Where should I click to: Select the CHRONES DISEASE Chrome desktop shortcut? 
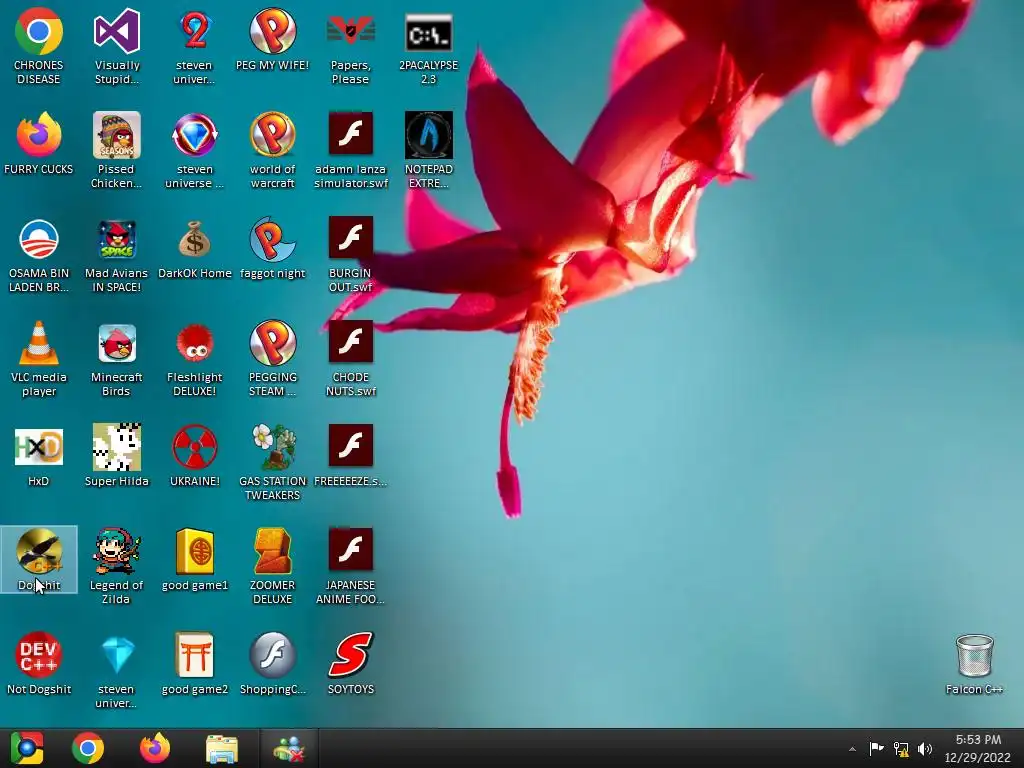(39, 46)
